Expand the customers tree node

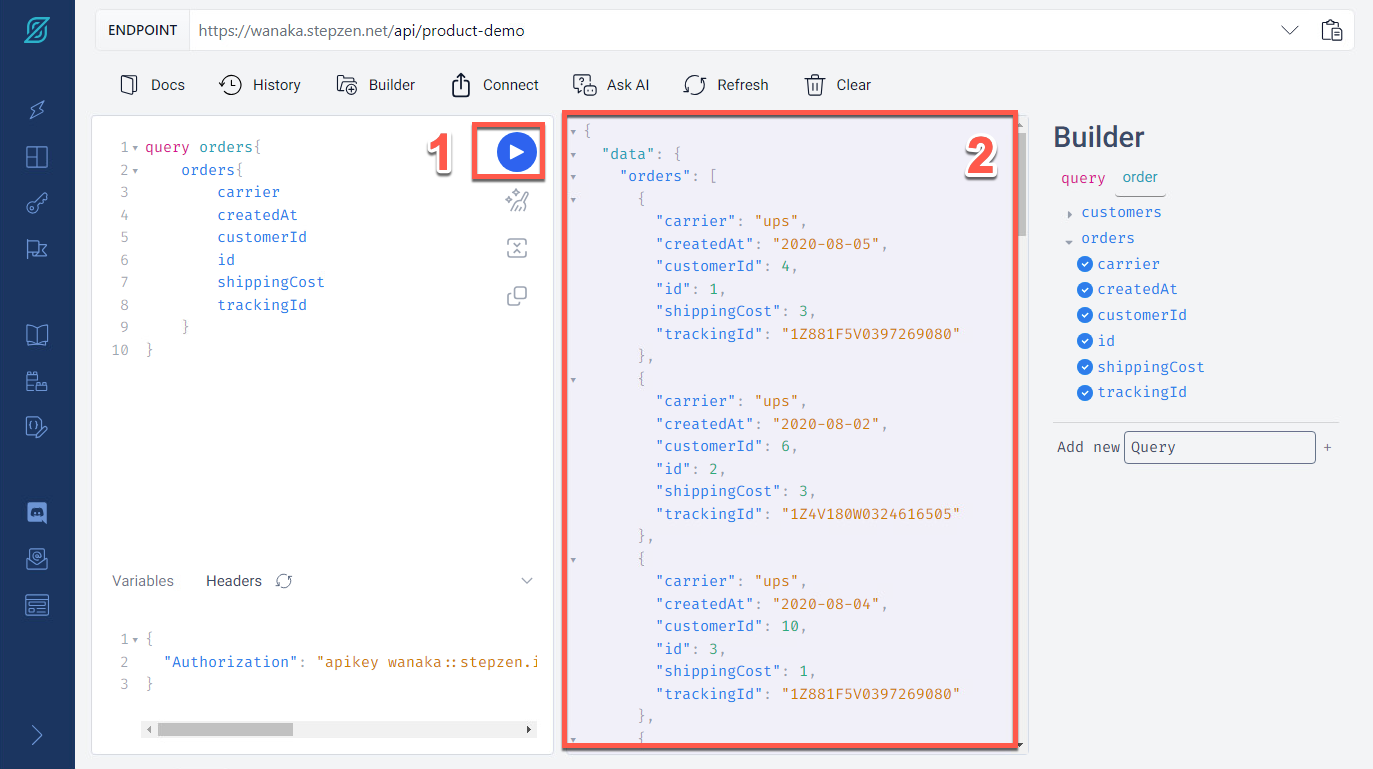(x=1070, y=213)
